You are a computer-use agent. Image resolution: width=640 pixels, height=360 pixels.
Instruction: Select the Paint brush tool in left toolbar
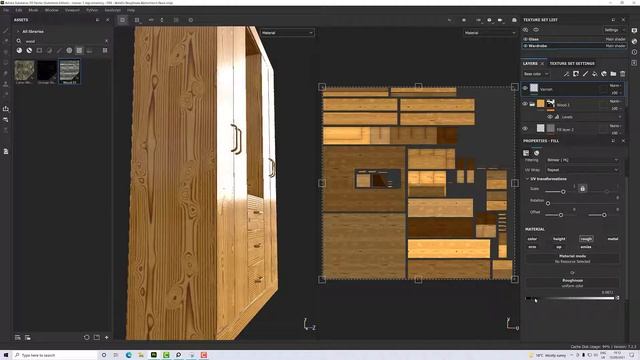pos(6,31)
